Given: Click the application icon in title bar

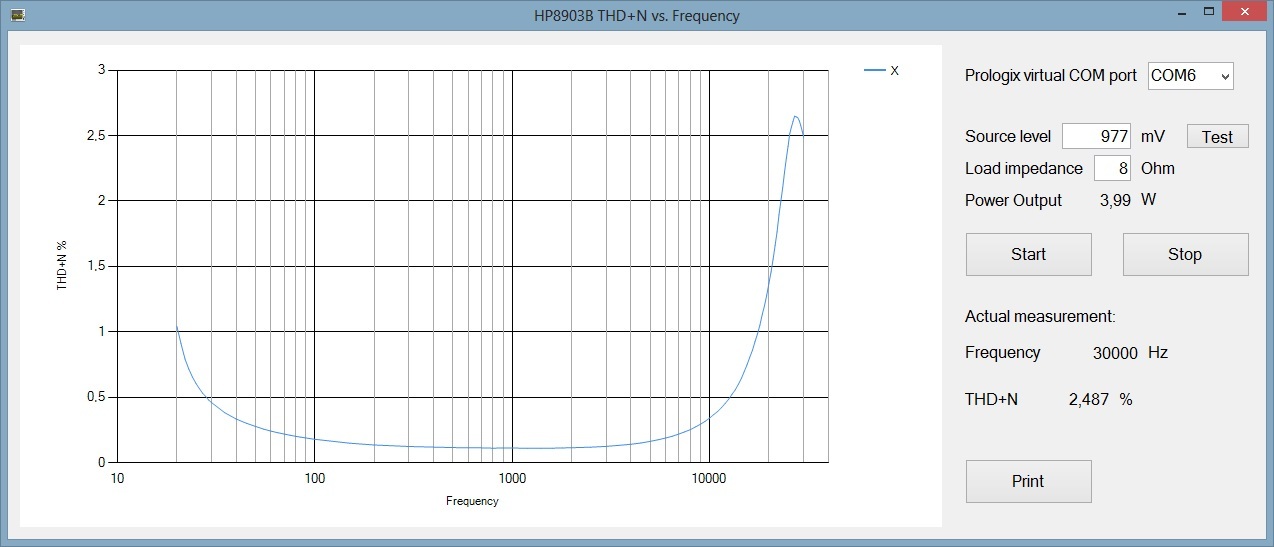Looking at the screenshot, I should click(x=20, y=15).
